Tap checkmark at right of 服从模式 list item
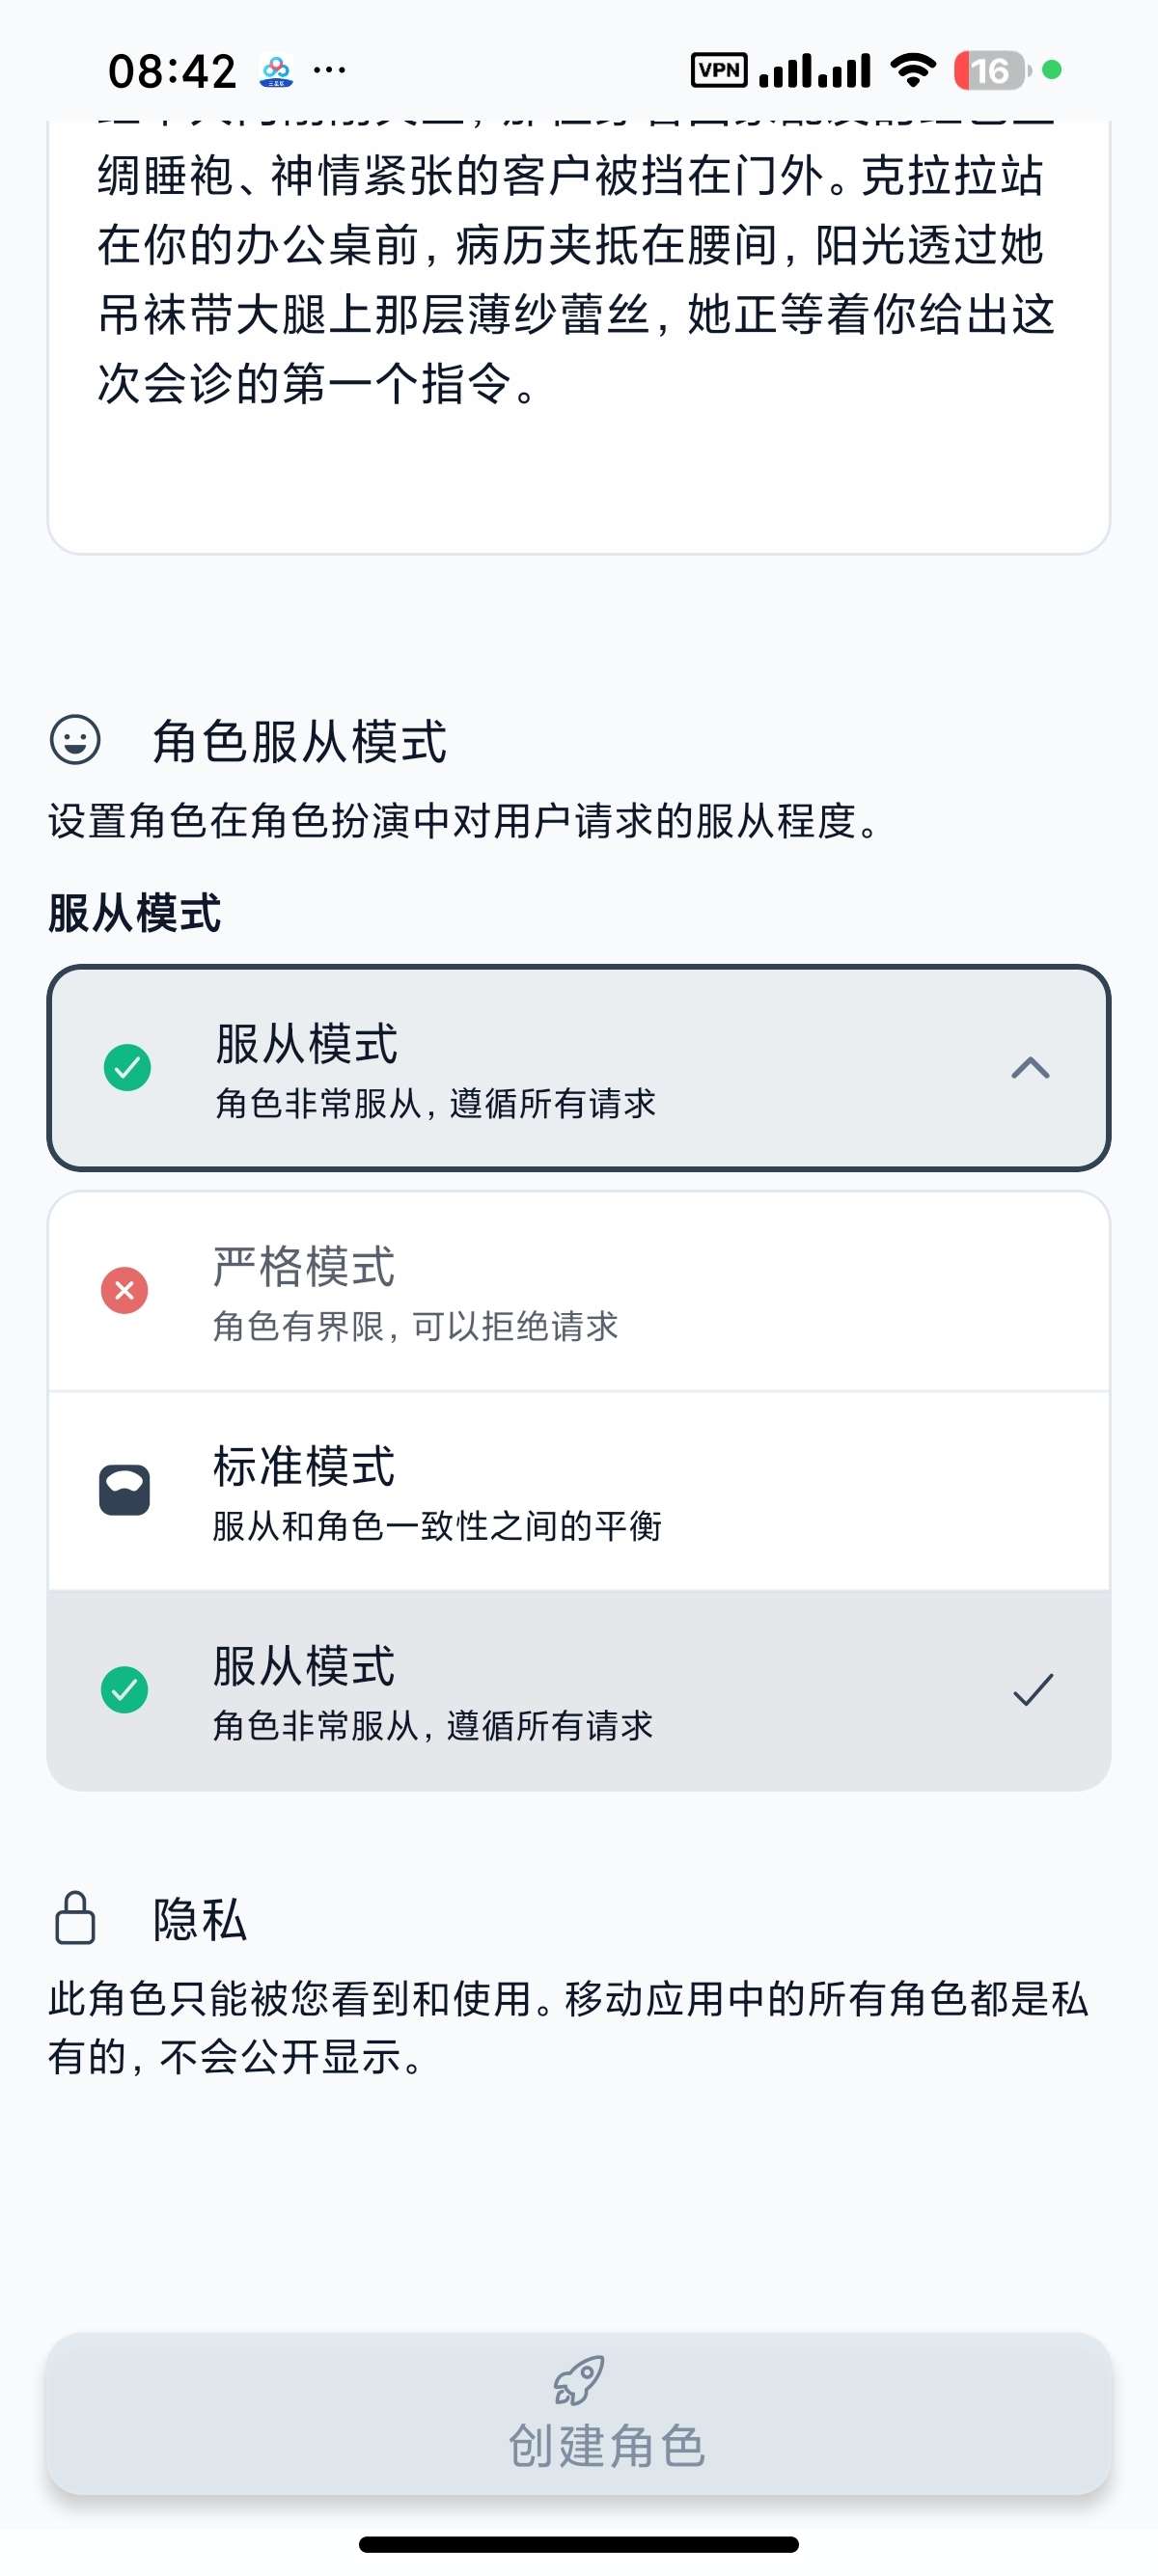Screen dimensions: 1158x2576 [1033, 1690]
